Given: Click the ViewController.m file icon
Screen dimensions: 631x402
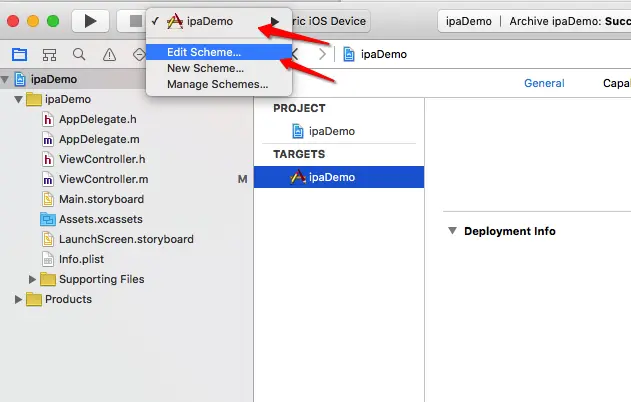Looking at the screenshot, I should point(47,179).
